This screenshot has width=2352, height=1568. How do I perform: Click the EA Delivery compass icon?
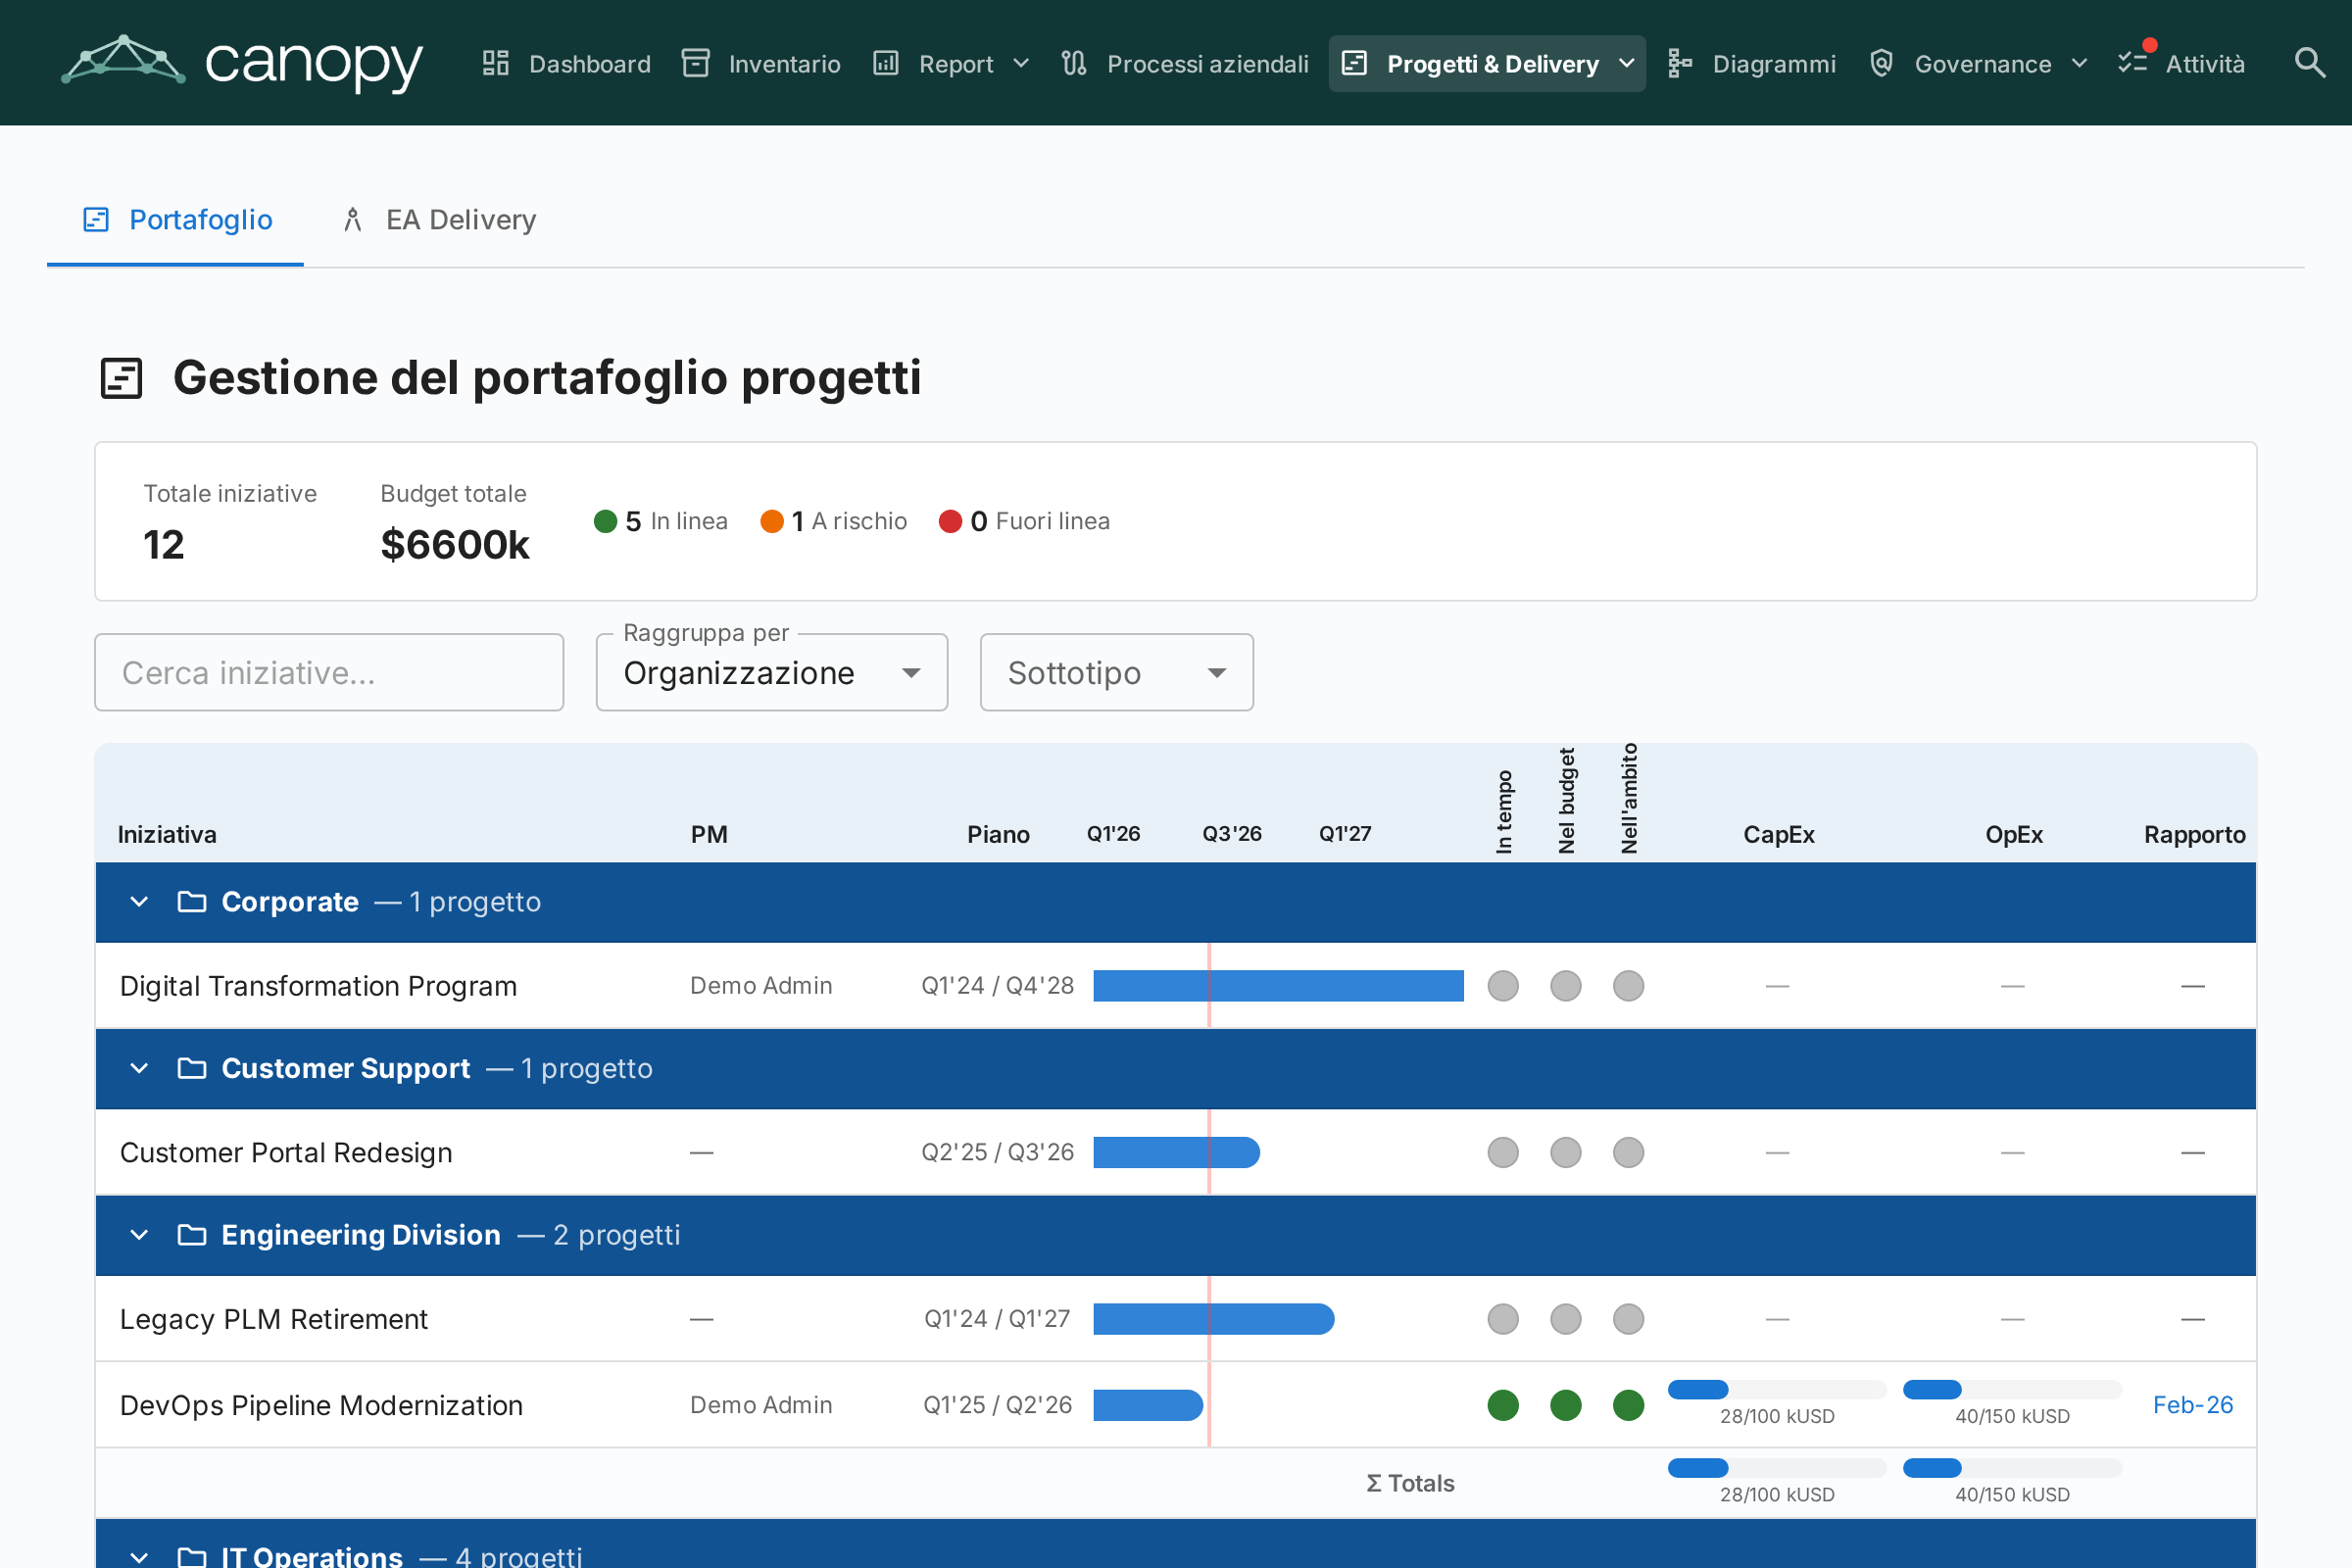point(352,219)
